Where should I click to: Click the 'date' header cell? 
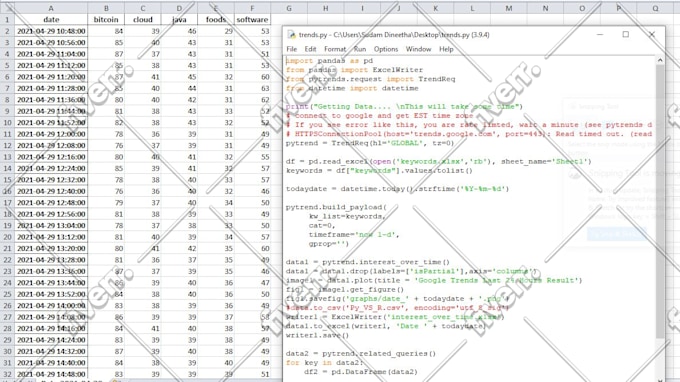tap(51, 20)
